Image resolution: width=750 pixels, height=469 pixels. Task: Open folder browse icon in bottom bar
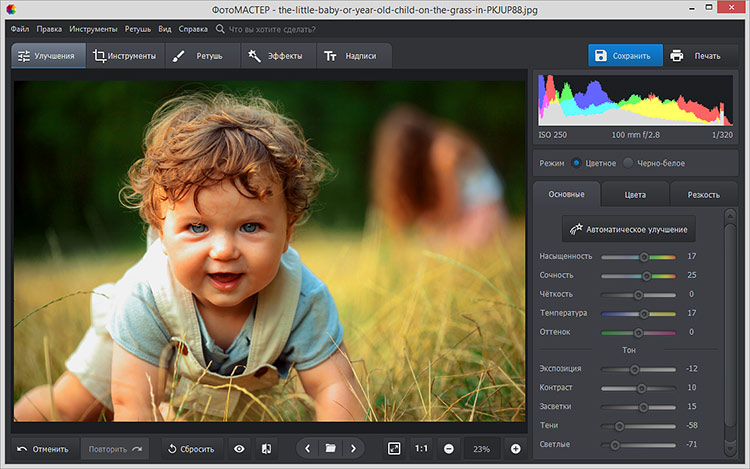coord(330,449)
